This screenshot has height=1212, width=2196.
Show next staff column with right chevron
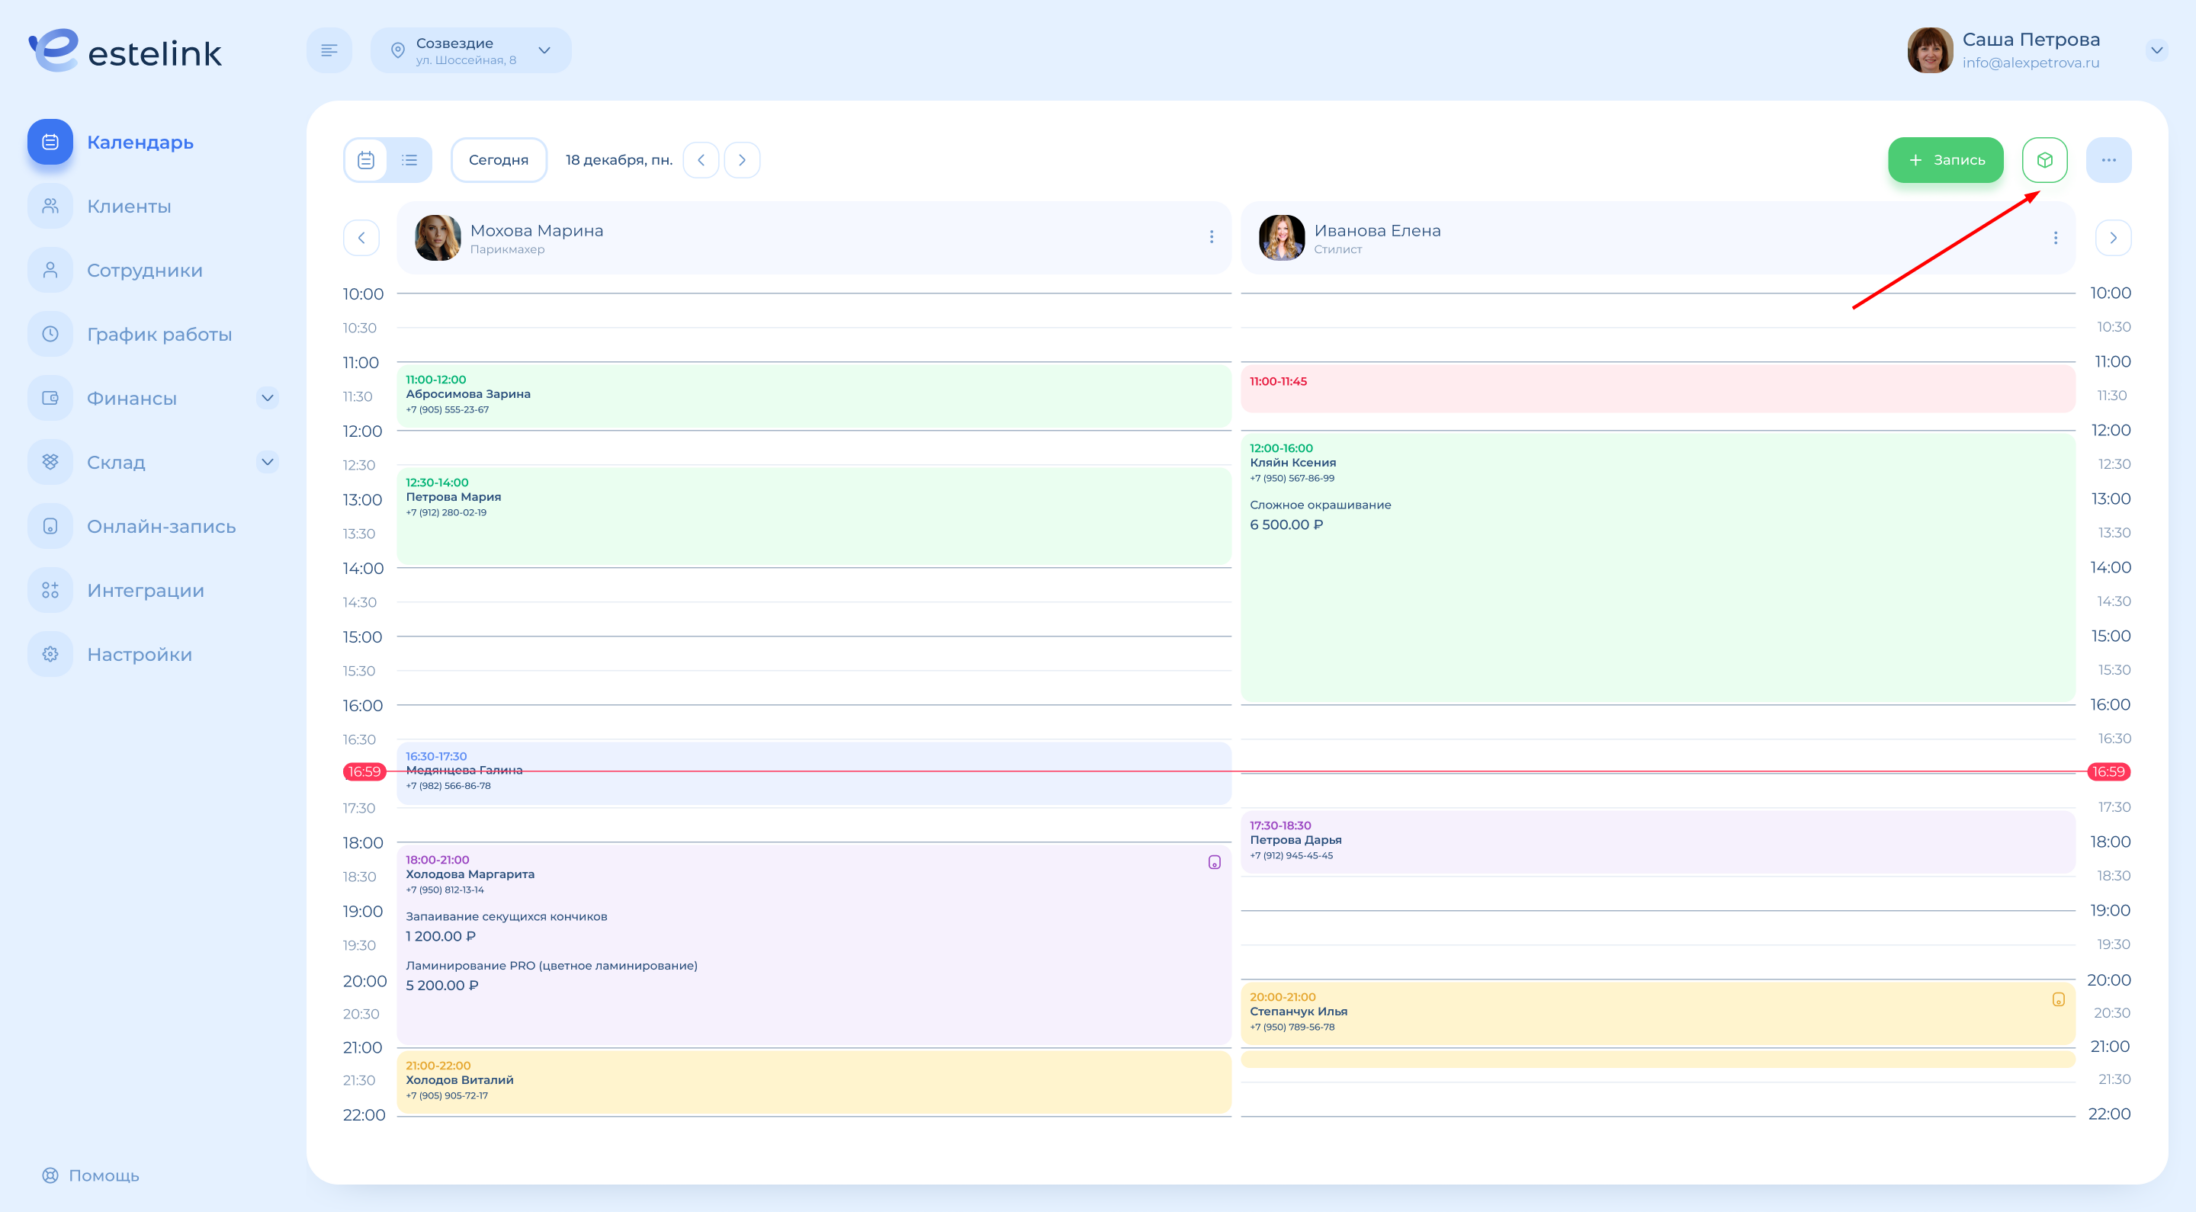point(2113,238)
